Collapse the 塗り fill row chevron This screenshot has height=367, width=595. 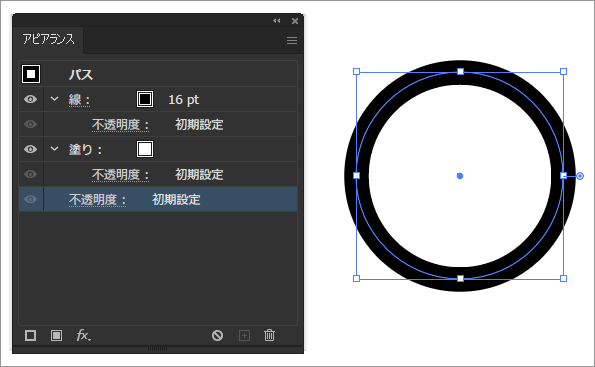tap(55, 148)
